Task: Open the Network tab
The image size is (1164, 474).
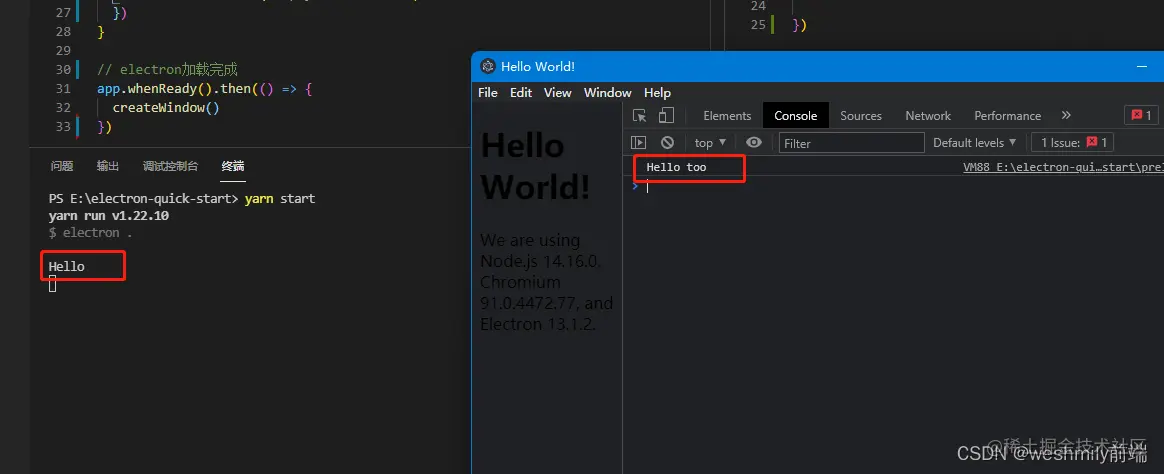Action: (x=928, y=116)
